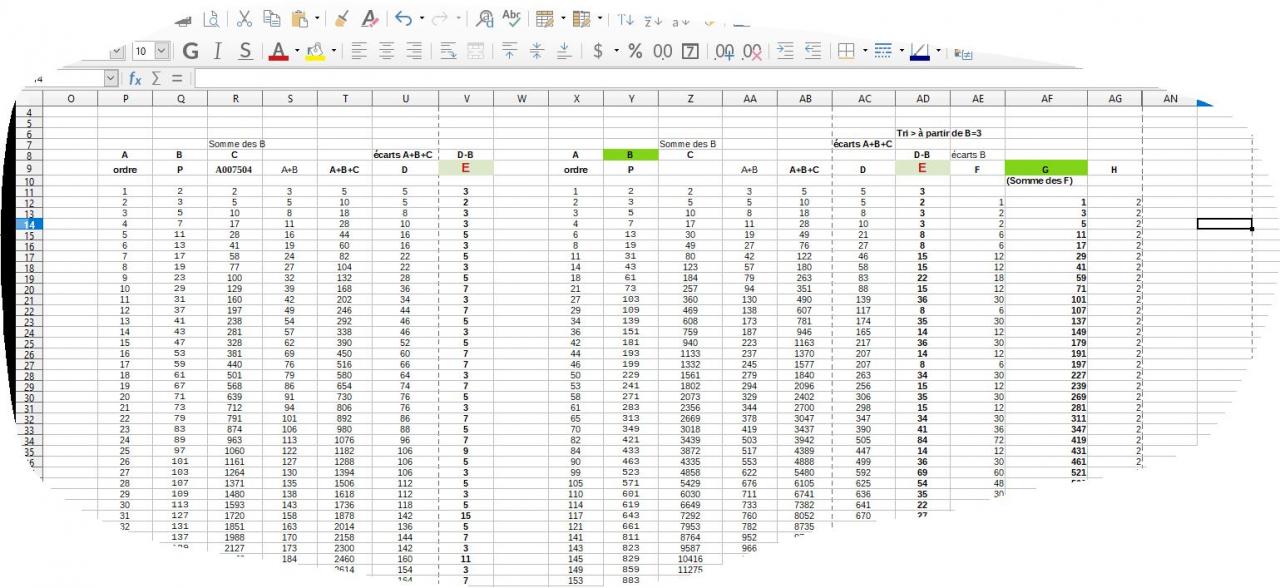Open the font size 10 dropdown

point(162,50)
